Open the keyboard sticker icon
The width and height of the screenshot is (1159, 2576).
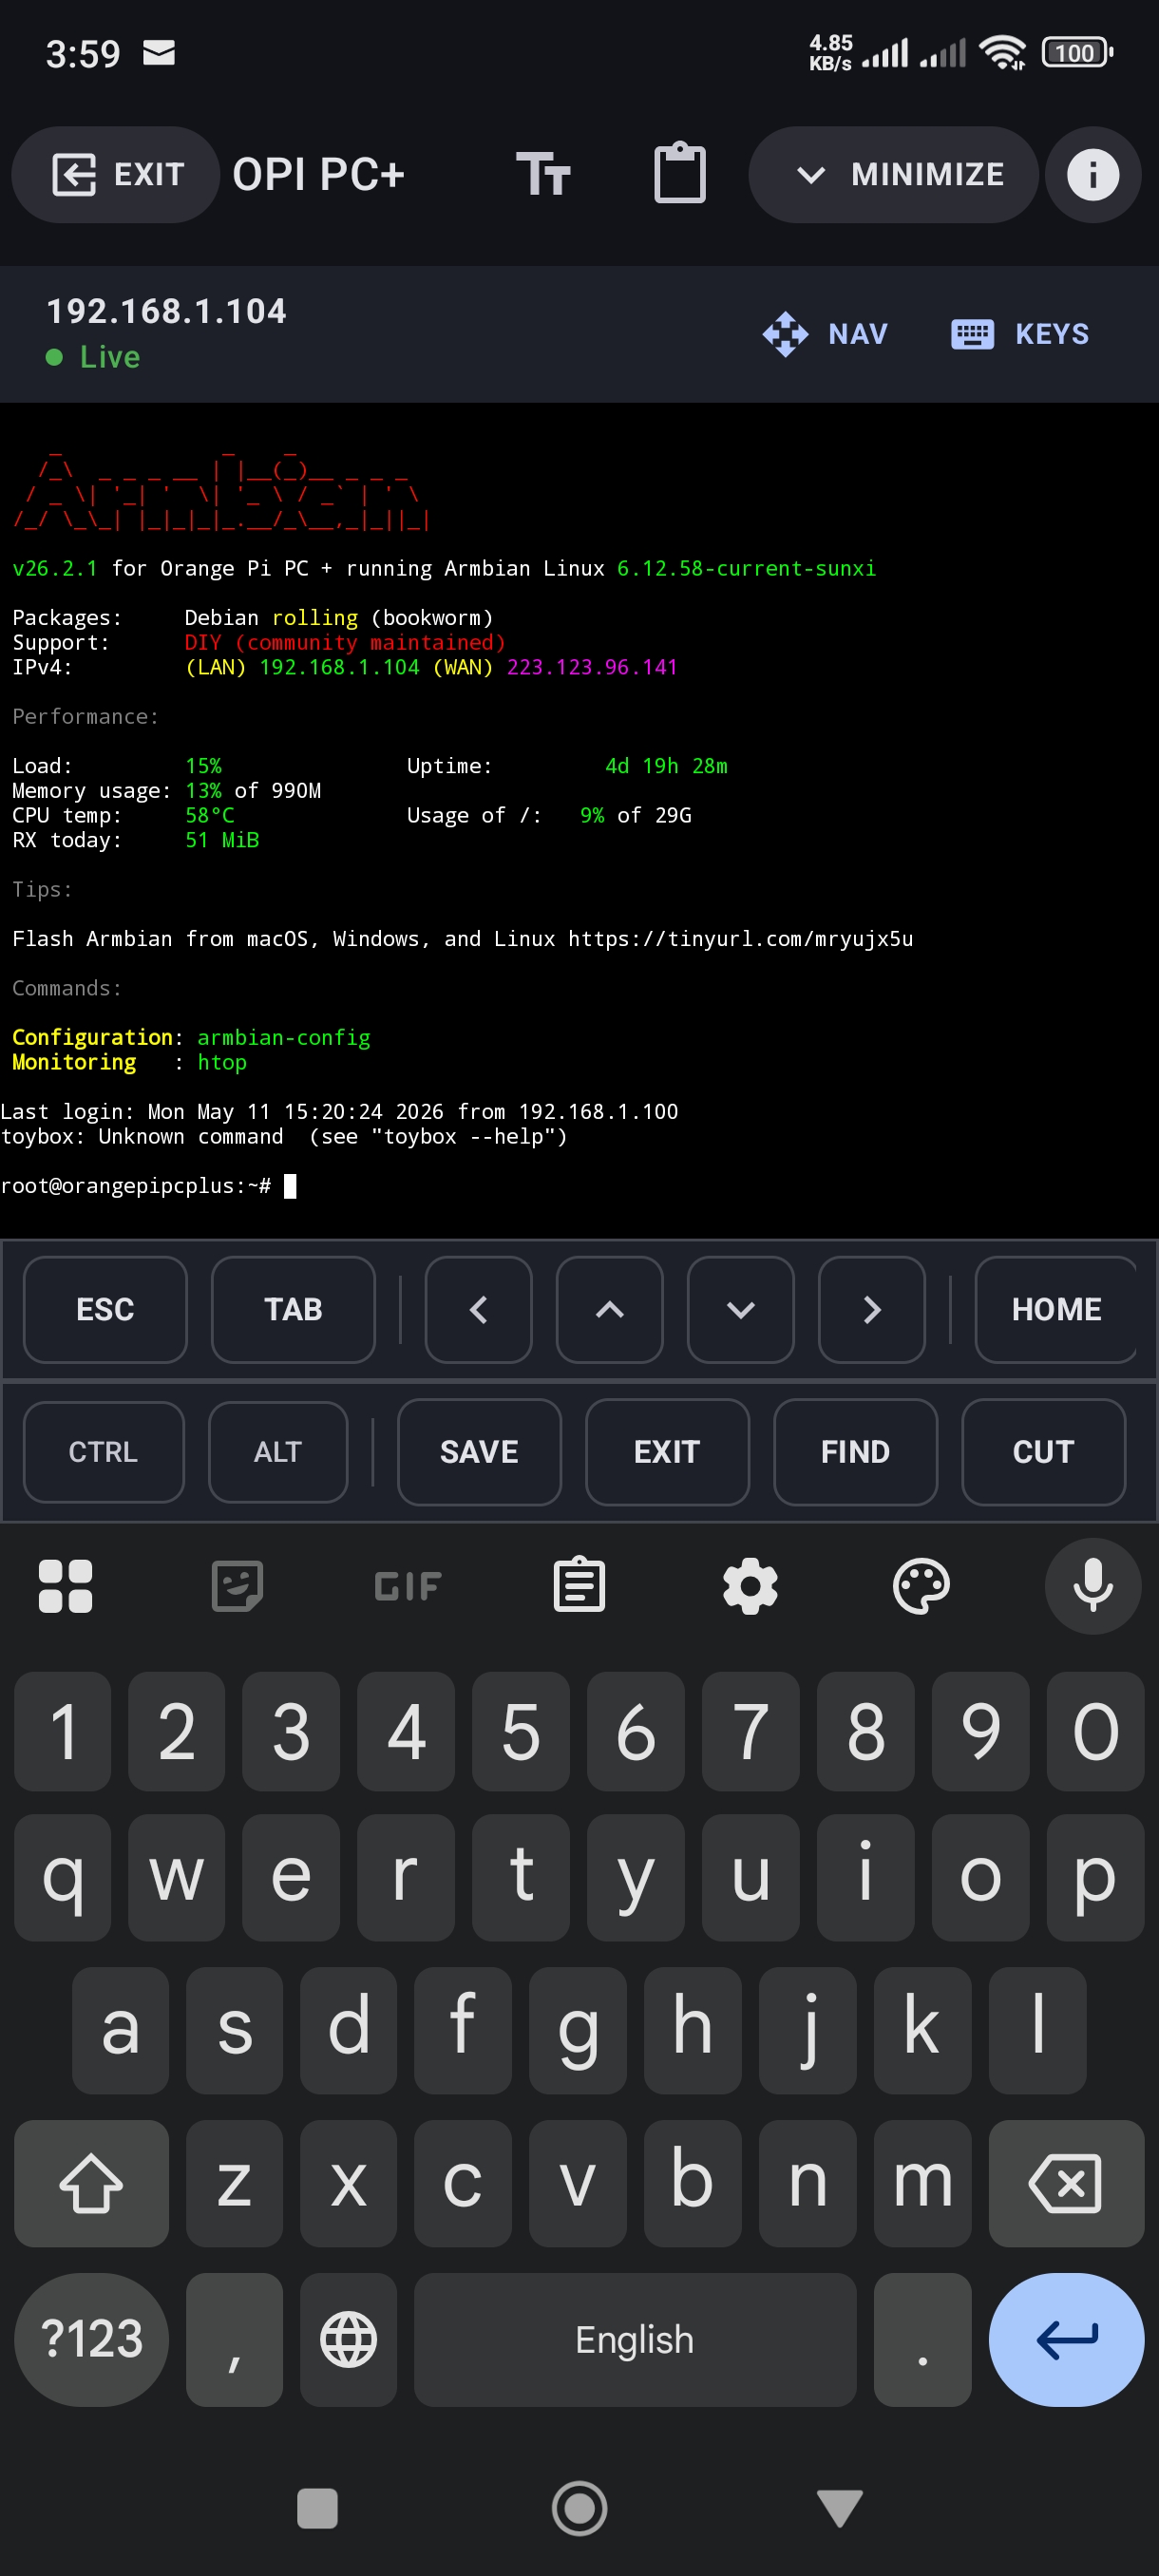coord(237,1586)
